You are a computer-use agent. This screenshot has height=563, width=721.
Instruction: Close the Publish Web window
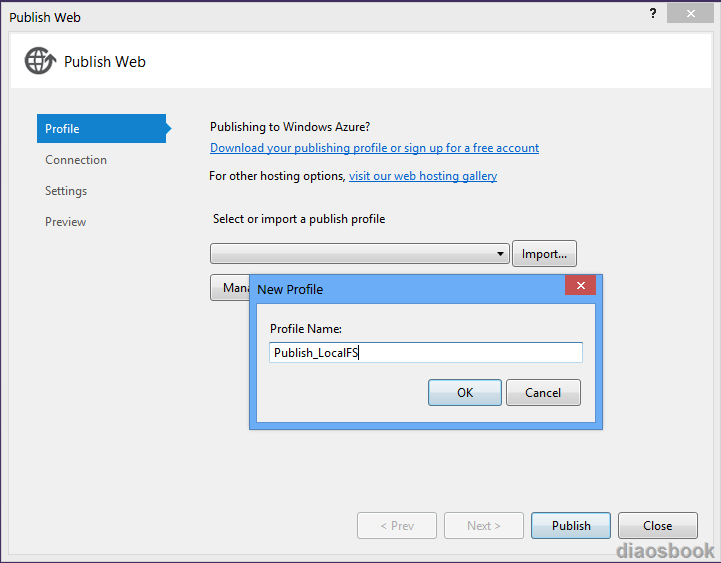click(x=691, y=13)
